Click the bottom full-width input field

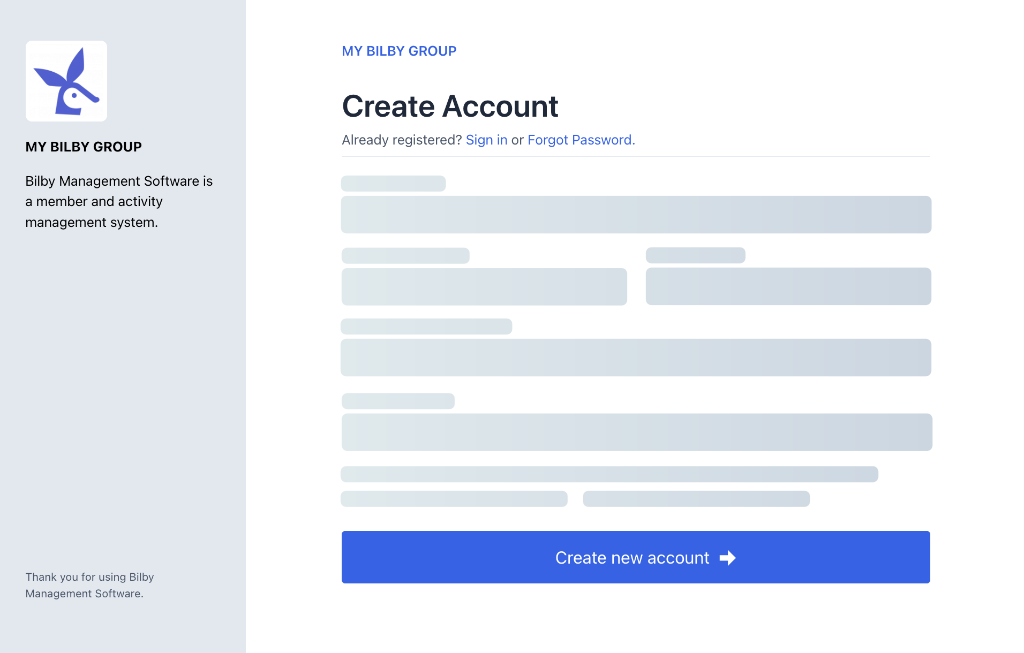(636, 432)
